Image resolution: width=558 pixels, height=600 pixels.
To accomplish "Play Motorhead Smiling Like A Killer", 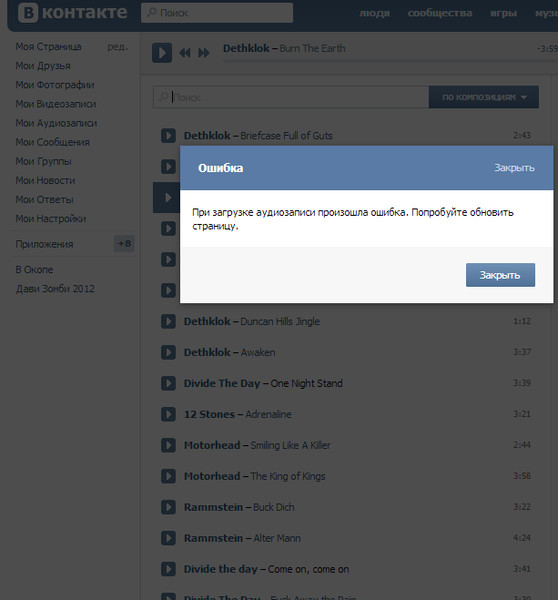I will (168, 445).
